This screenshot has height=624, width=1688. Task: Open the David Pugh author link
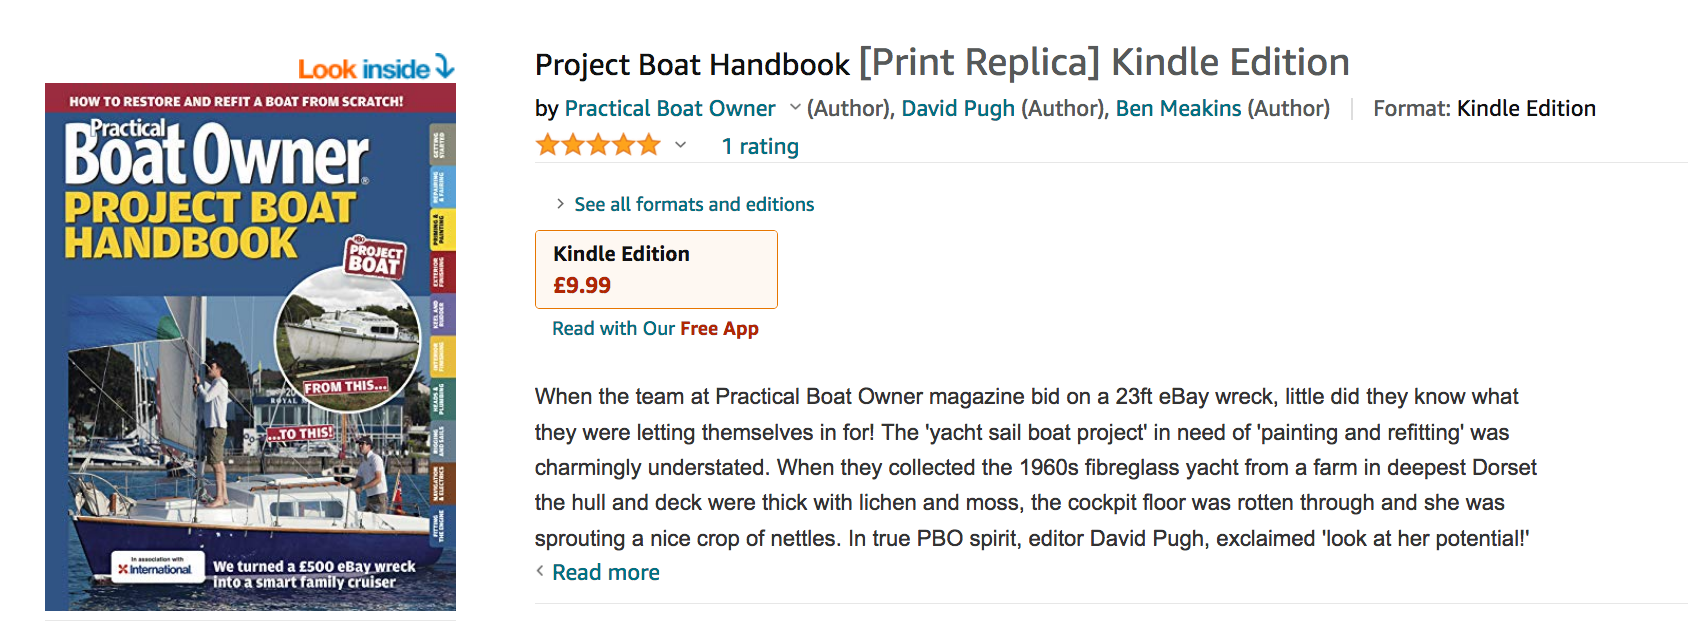tap(958, 108)
